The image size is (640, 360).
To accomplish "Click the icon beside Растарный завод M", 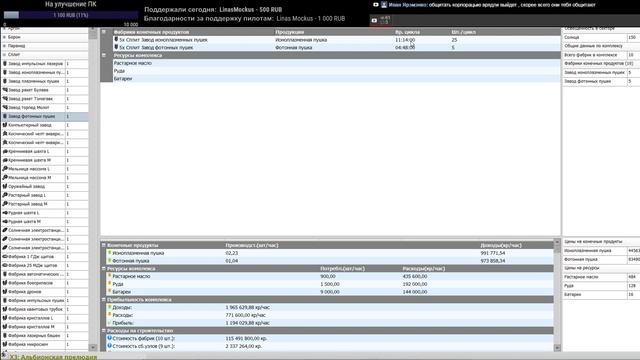I will (x=5, y=204).
